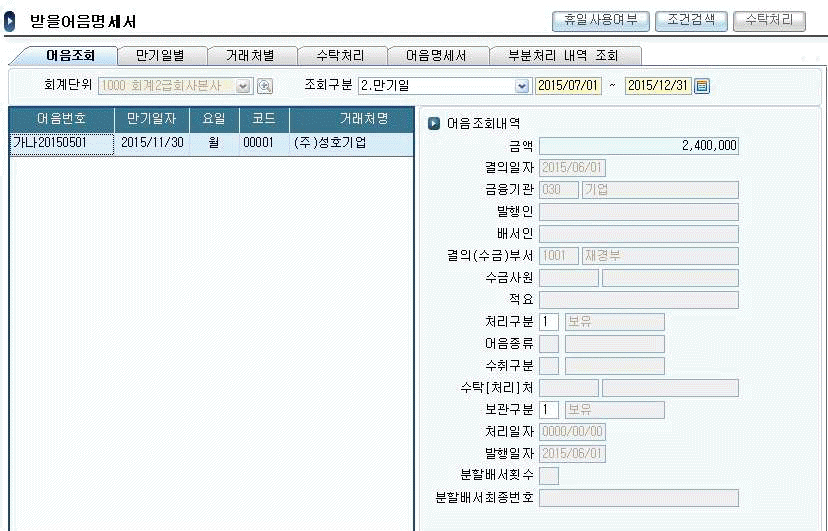
Task: Click the 수탁처리 button at top right
Action: pyautogui.click(x=768, y=20)
